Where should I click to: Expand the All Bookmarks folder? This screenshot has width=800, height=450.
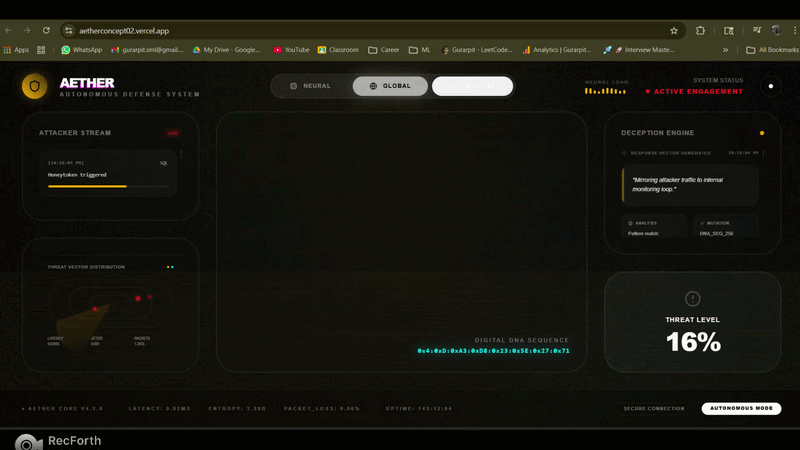click(772, 50)
